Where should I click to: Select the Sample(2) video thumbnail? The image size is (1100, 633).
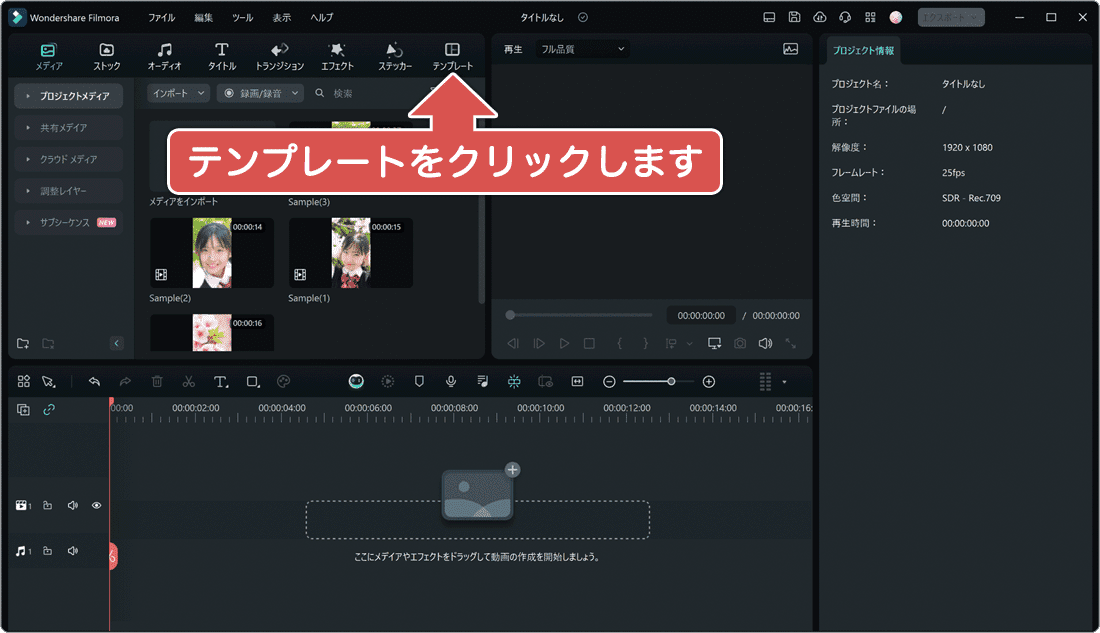(x=211, y=252)
